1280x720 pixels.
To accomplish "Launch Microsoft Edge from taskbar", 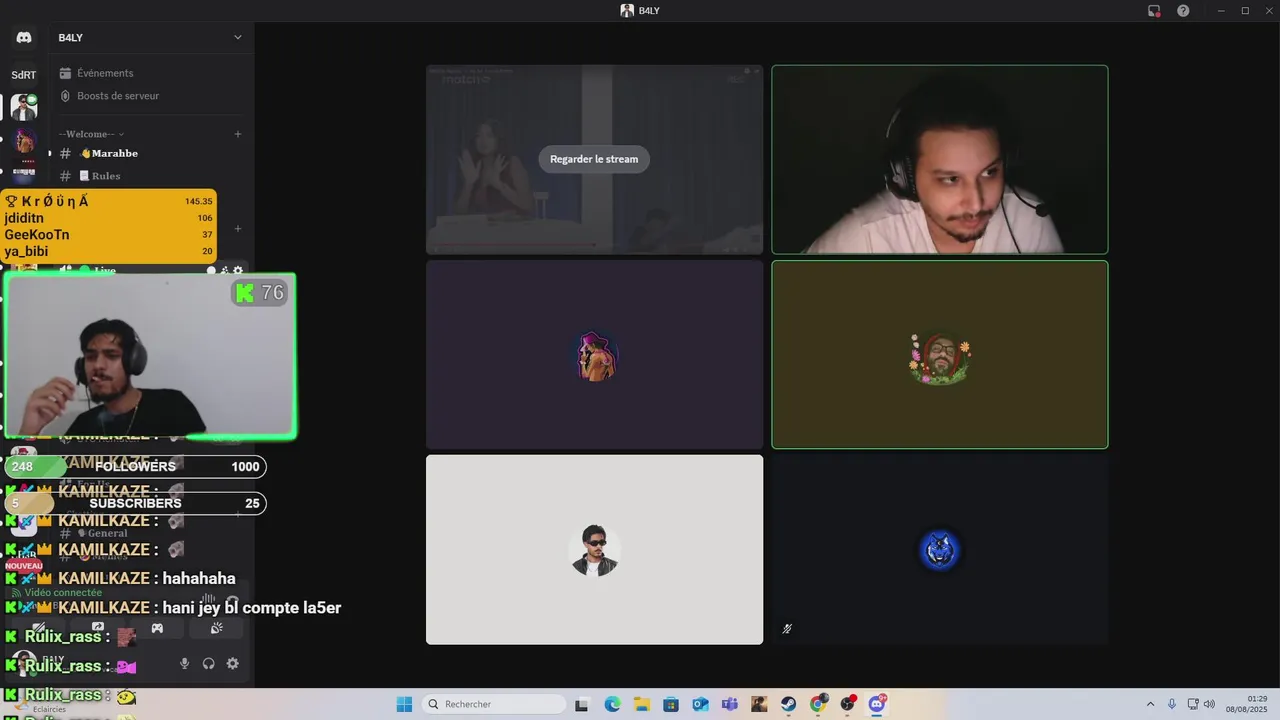I will pyautogui.click(x=612, y=704).
